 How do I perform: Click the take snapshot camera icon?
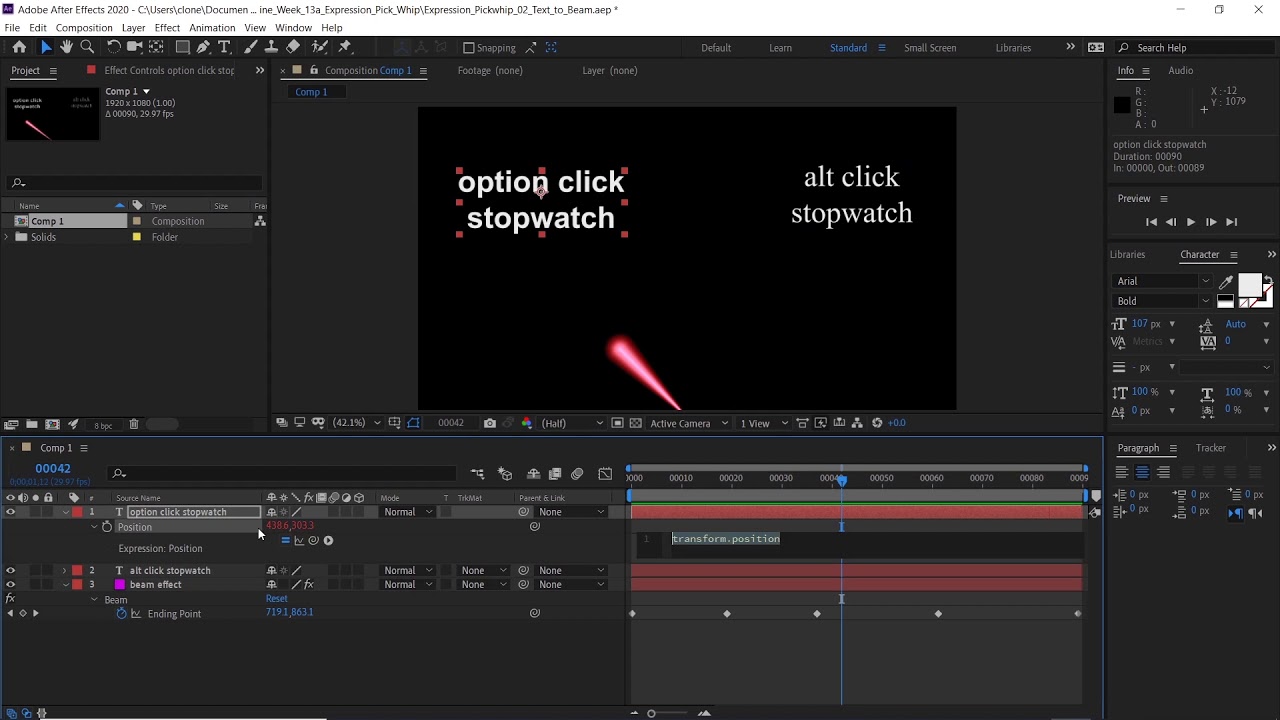click(489, 423)
